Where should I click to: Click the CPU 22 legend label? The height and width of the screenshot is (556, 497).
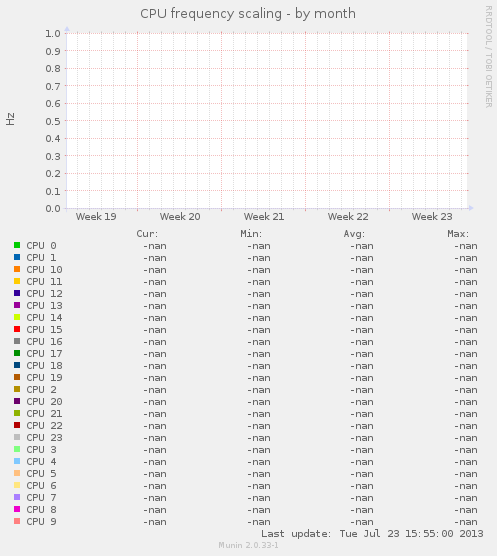click(45, 426)
